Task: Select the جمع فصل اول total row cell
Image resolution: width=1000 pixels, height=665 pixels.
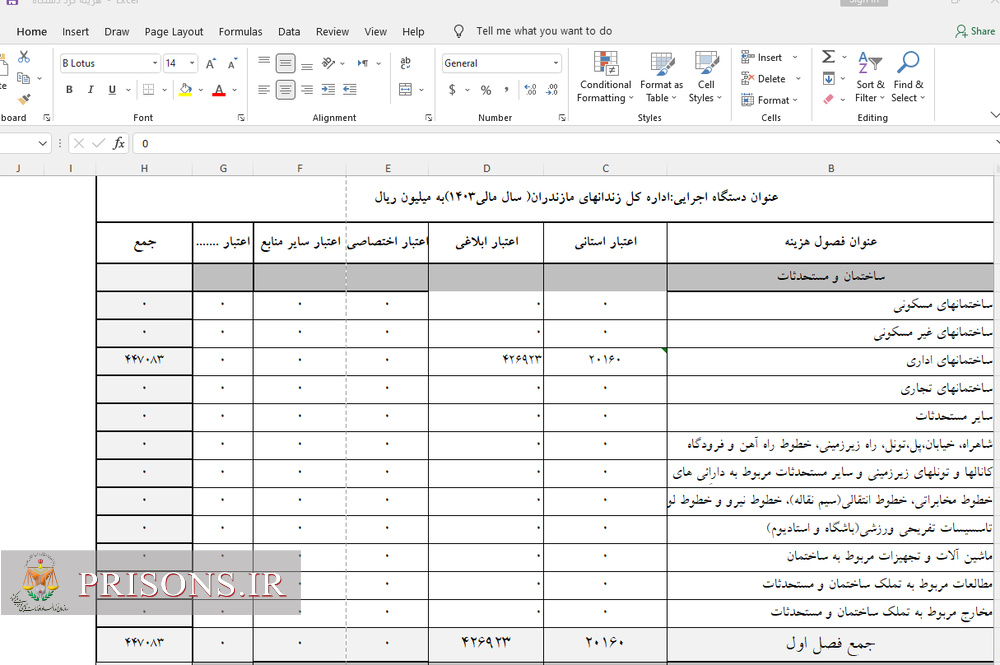Action: tap(830, 643)
